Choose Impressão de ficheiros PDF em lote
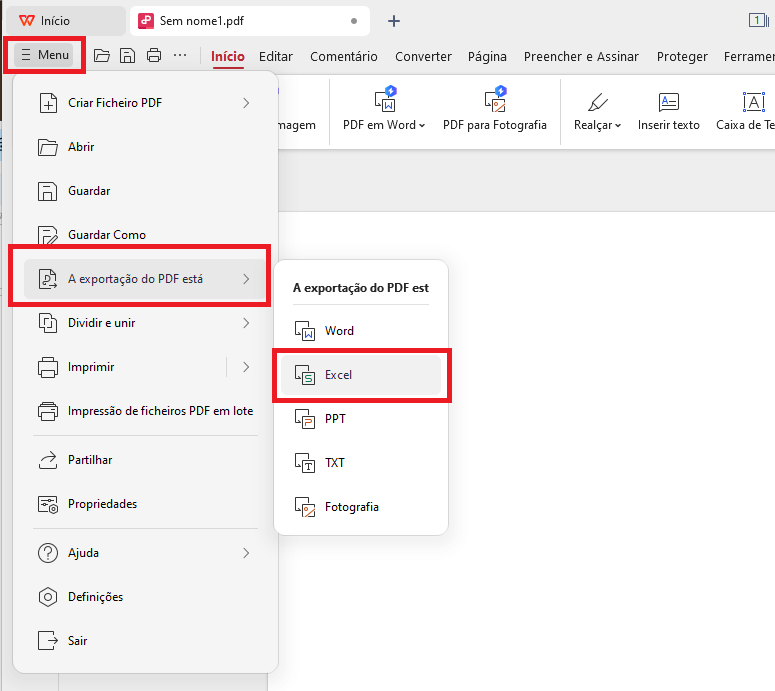775x691 pixels. click(x=145, y=411)
